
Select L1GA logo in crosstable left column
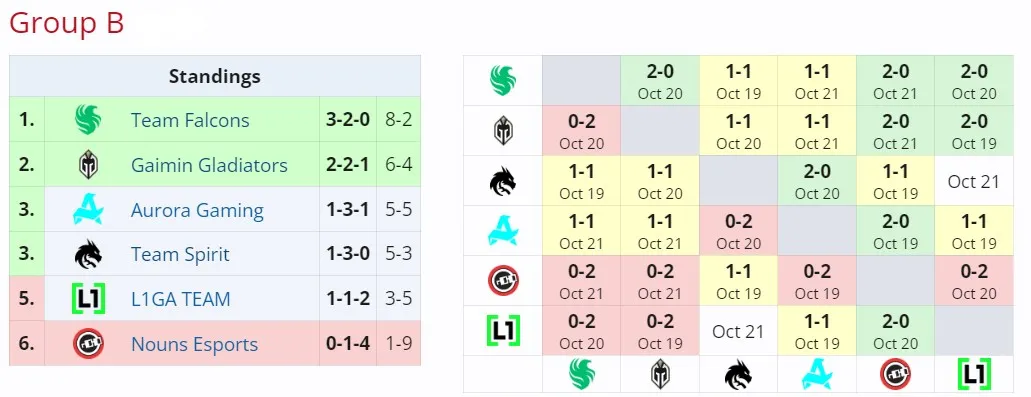click(x=502, y=331)
